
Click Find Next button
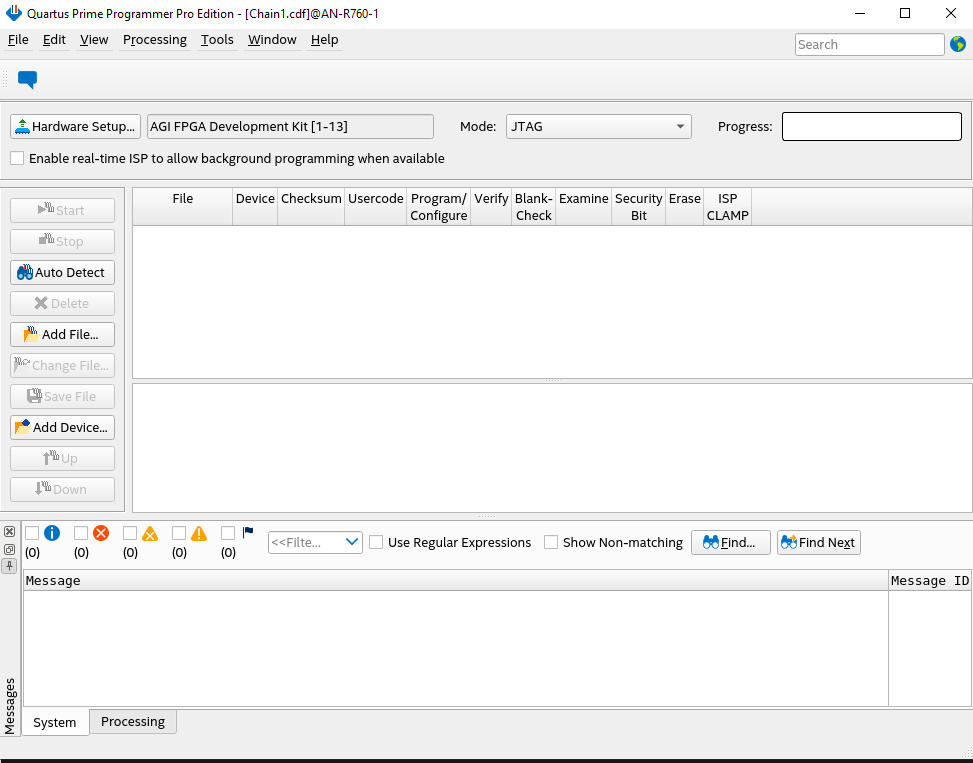tap(818, 542)
